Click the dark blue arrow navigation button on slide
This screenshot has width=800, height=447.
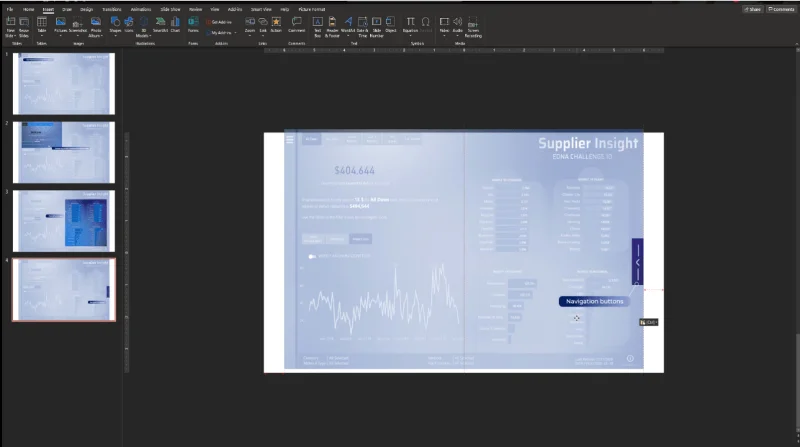pyautogui.click(x=637, y=261)
